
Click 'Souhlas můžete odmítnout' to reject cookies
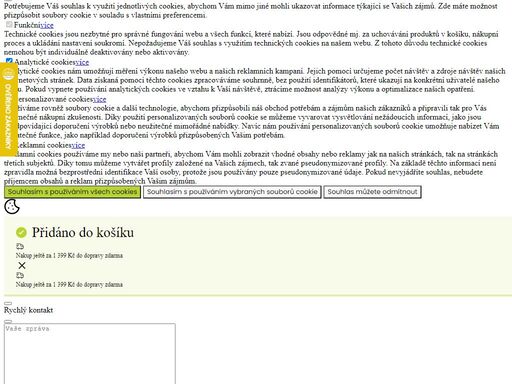pyautogui.click(x=372, y=192)
